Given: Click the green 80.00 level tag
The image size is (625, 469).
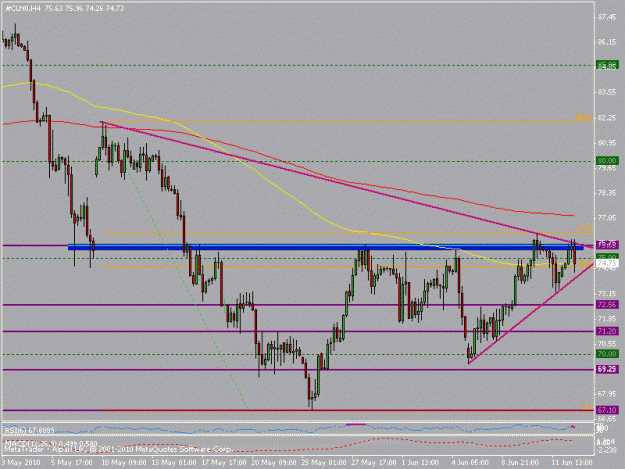Looking at the screenshot, I should (x=607, y=161).
